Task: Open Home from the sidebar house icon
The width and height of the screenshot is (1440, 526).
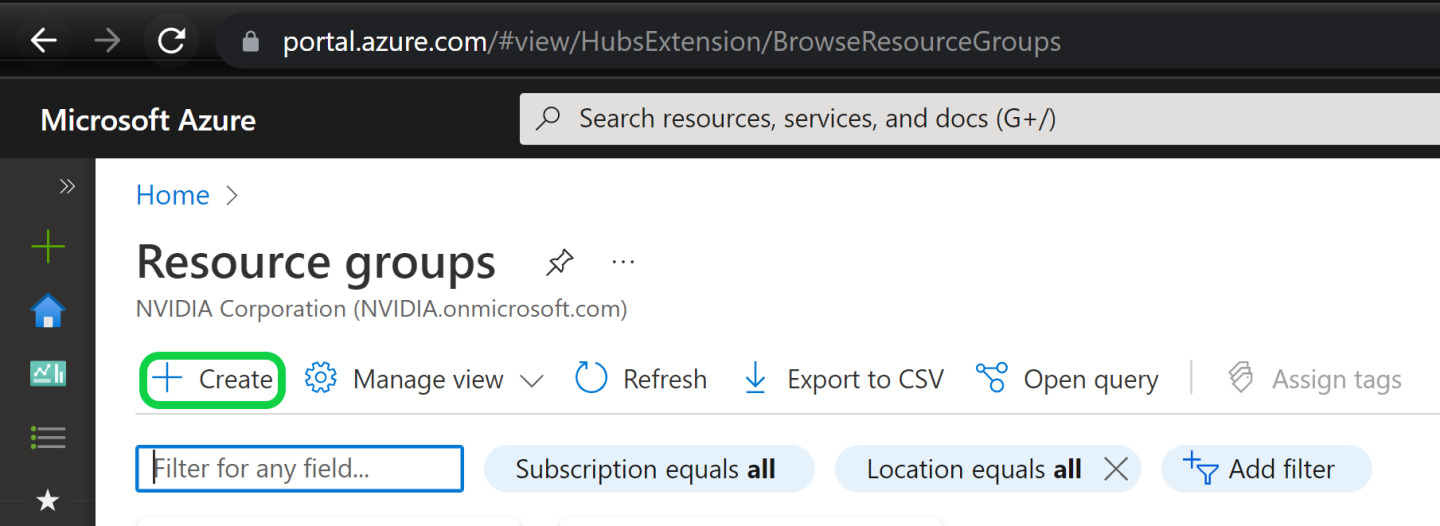Action: [x=48, y=311]
